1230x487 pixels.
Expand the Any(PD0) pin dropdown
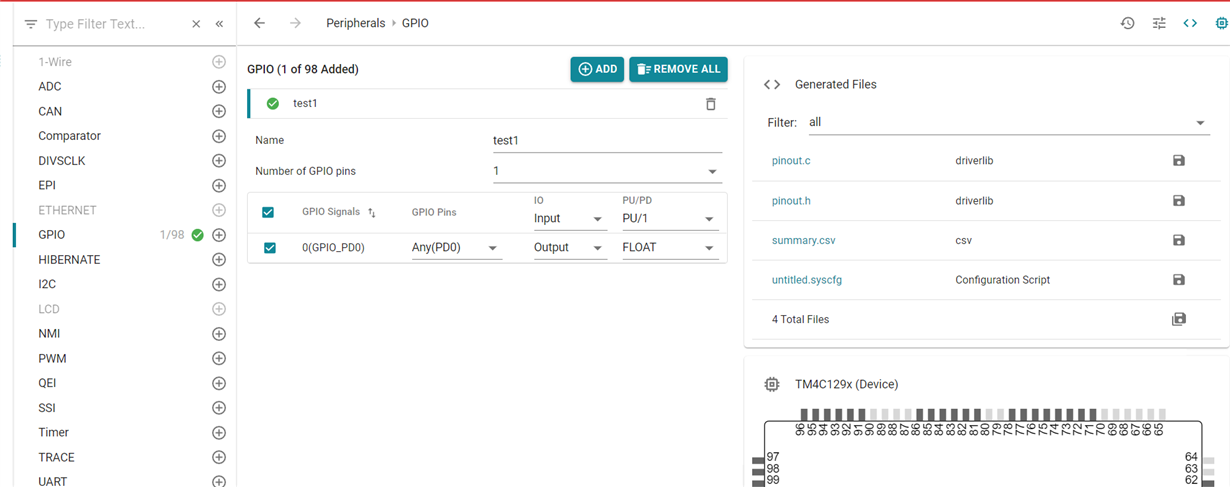(456, 247)
